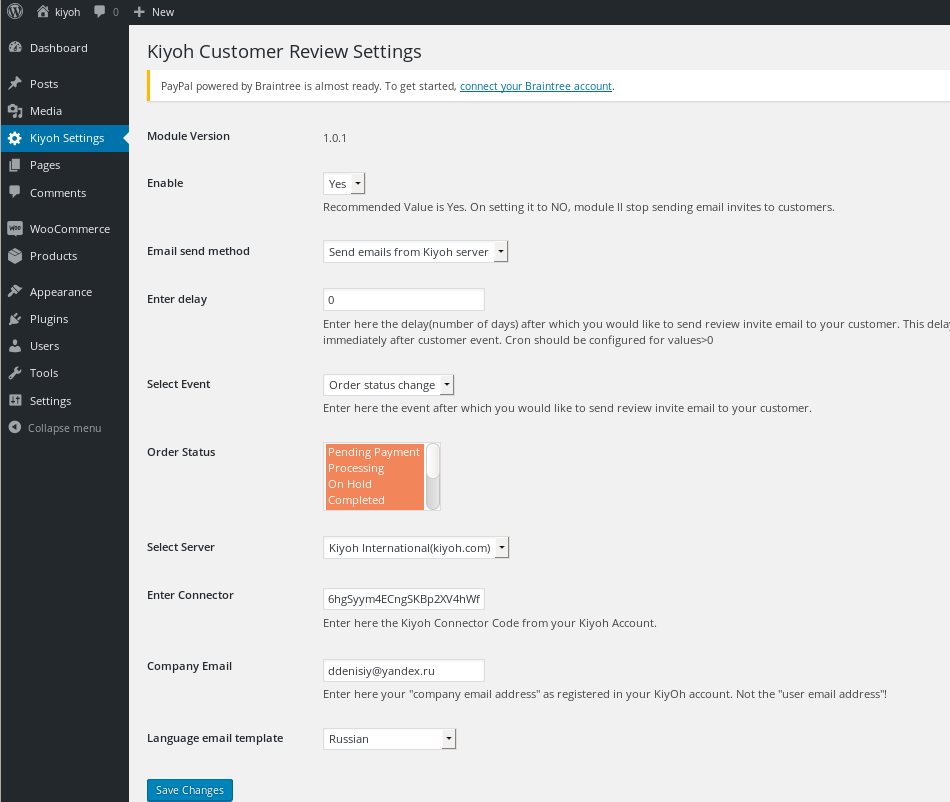Image resolution: width=950 pixels, height=802 pixels.
Task: Go to Posts menu item
Action: coord(65,84)
